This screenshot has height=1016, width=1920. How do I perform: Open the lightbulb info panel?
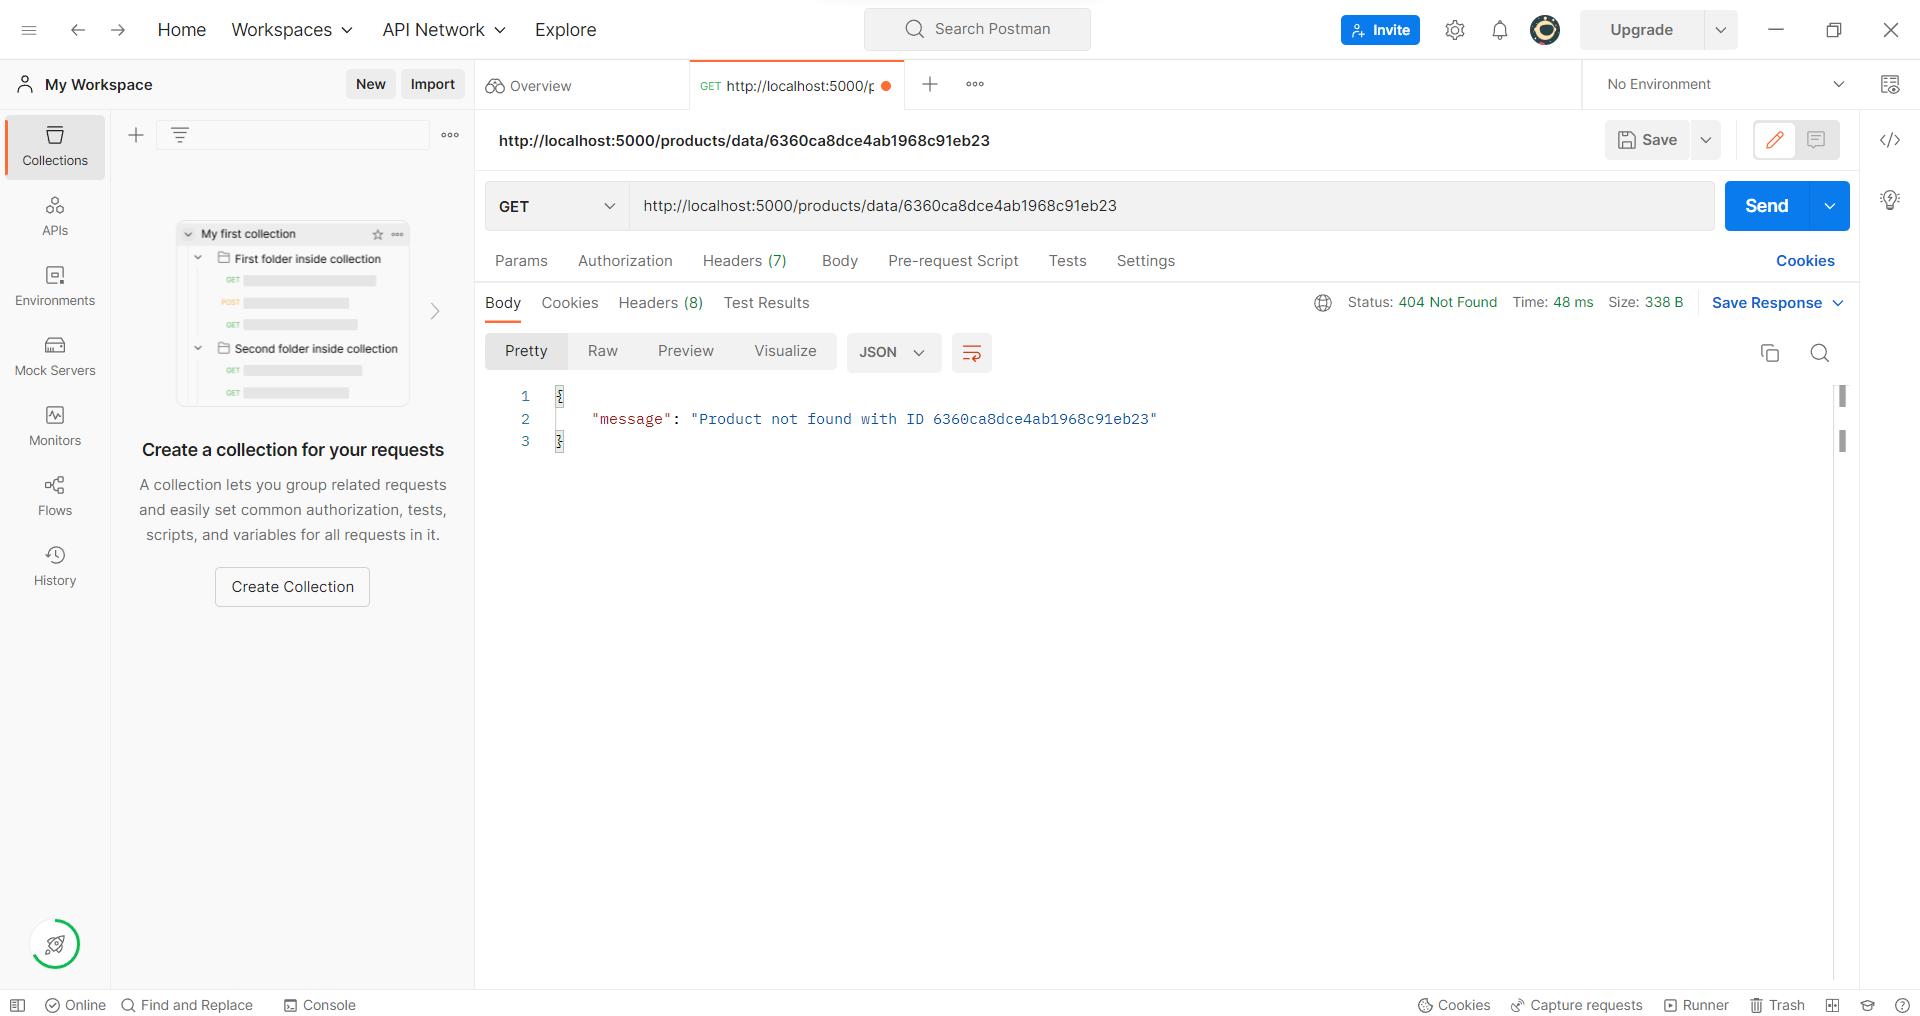point(1890,200)
